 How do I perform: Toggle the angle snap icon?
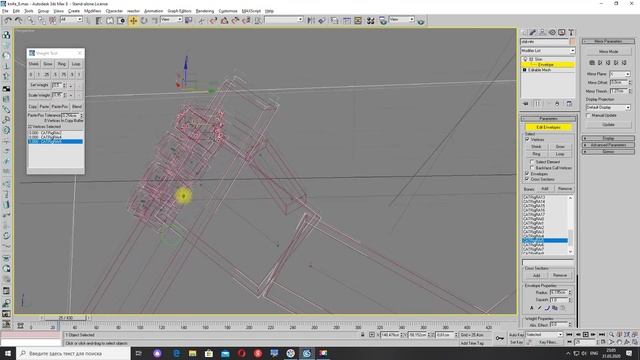tap(224, 20)
